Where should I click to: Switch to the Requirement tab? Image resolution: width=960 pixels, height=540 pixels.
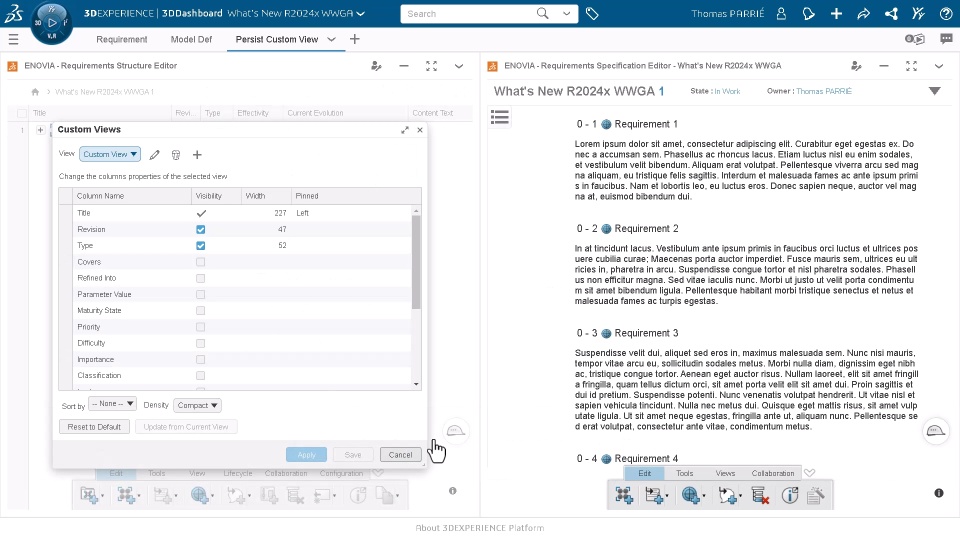tap(122, 39)
